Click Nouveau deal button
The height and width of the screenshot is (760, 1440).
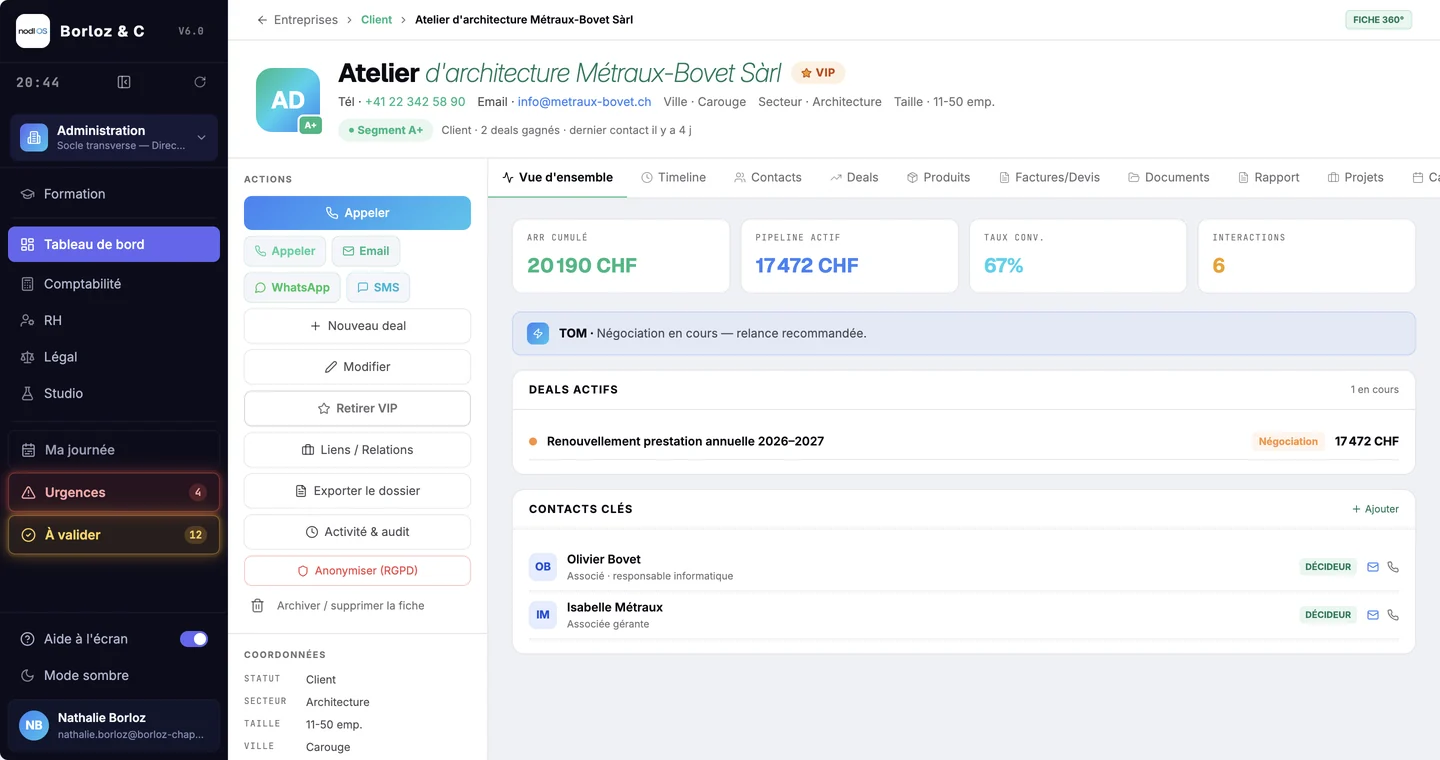pyautogui.click(x=357, y=326)
